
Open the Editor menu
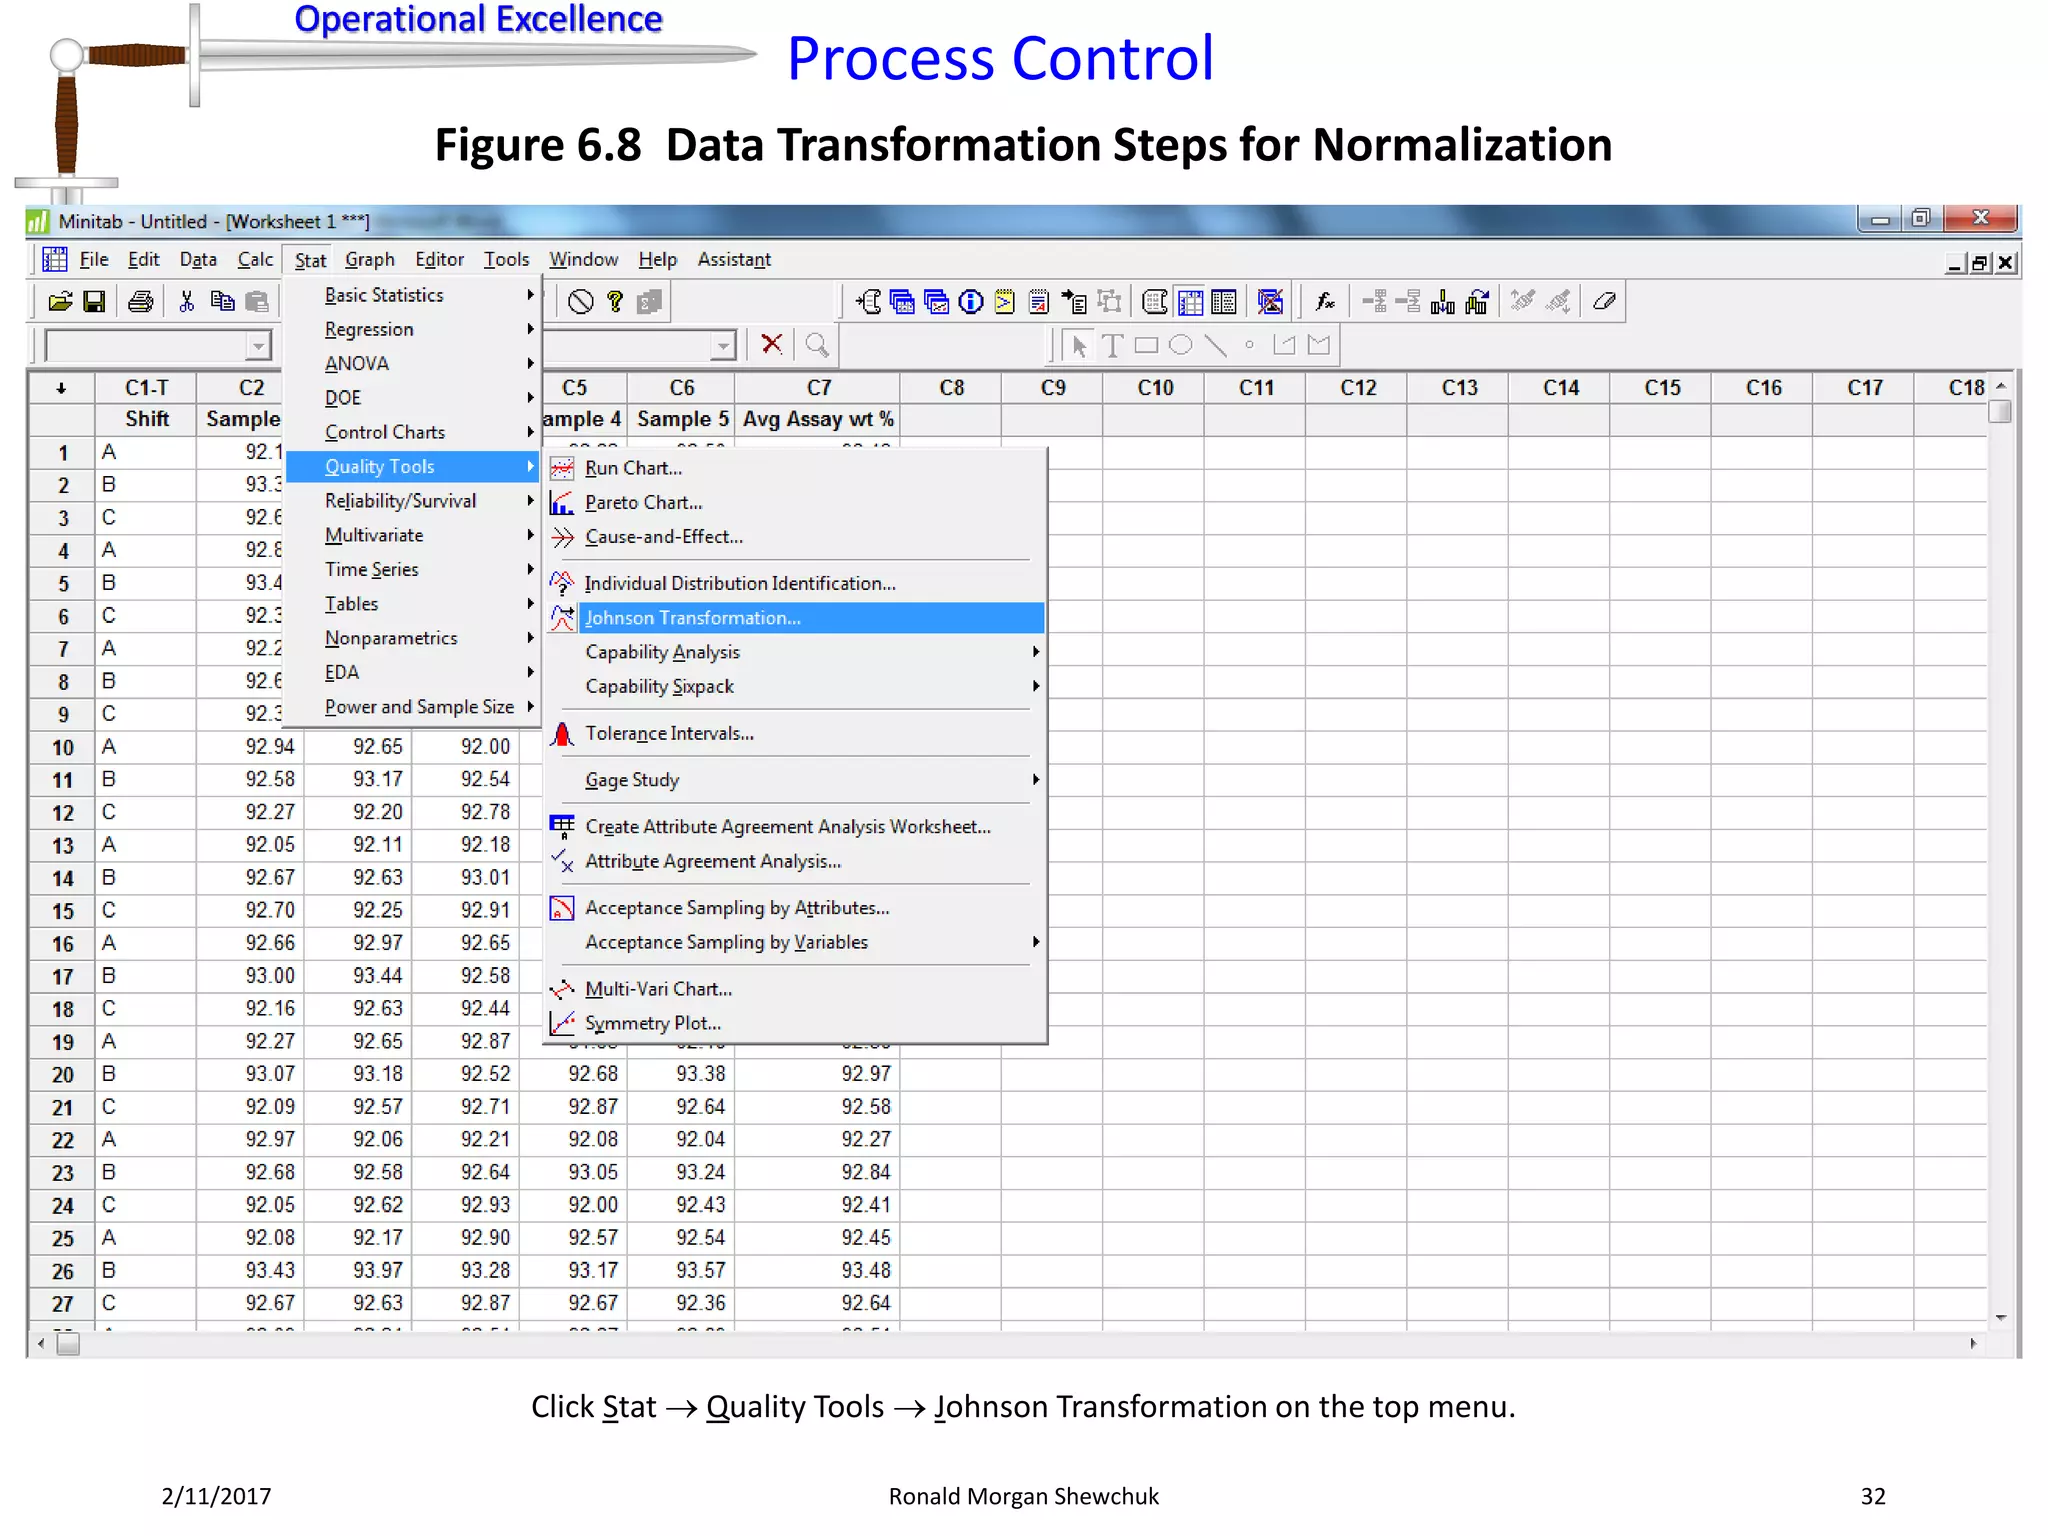[x=439, y=260]
